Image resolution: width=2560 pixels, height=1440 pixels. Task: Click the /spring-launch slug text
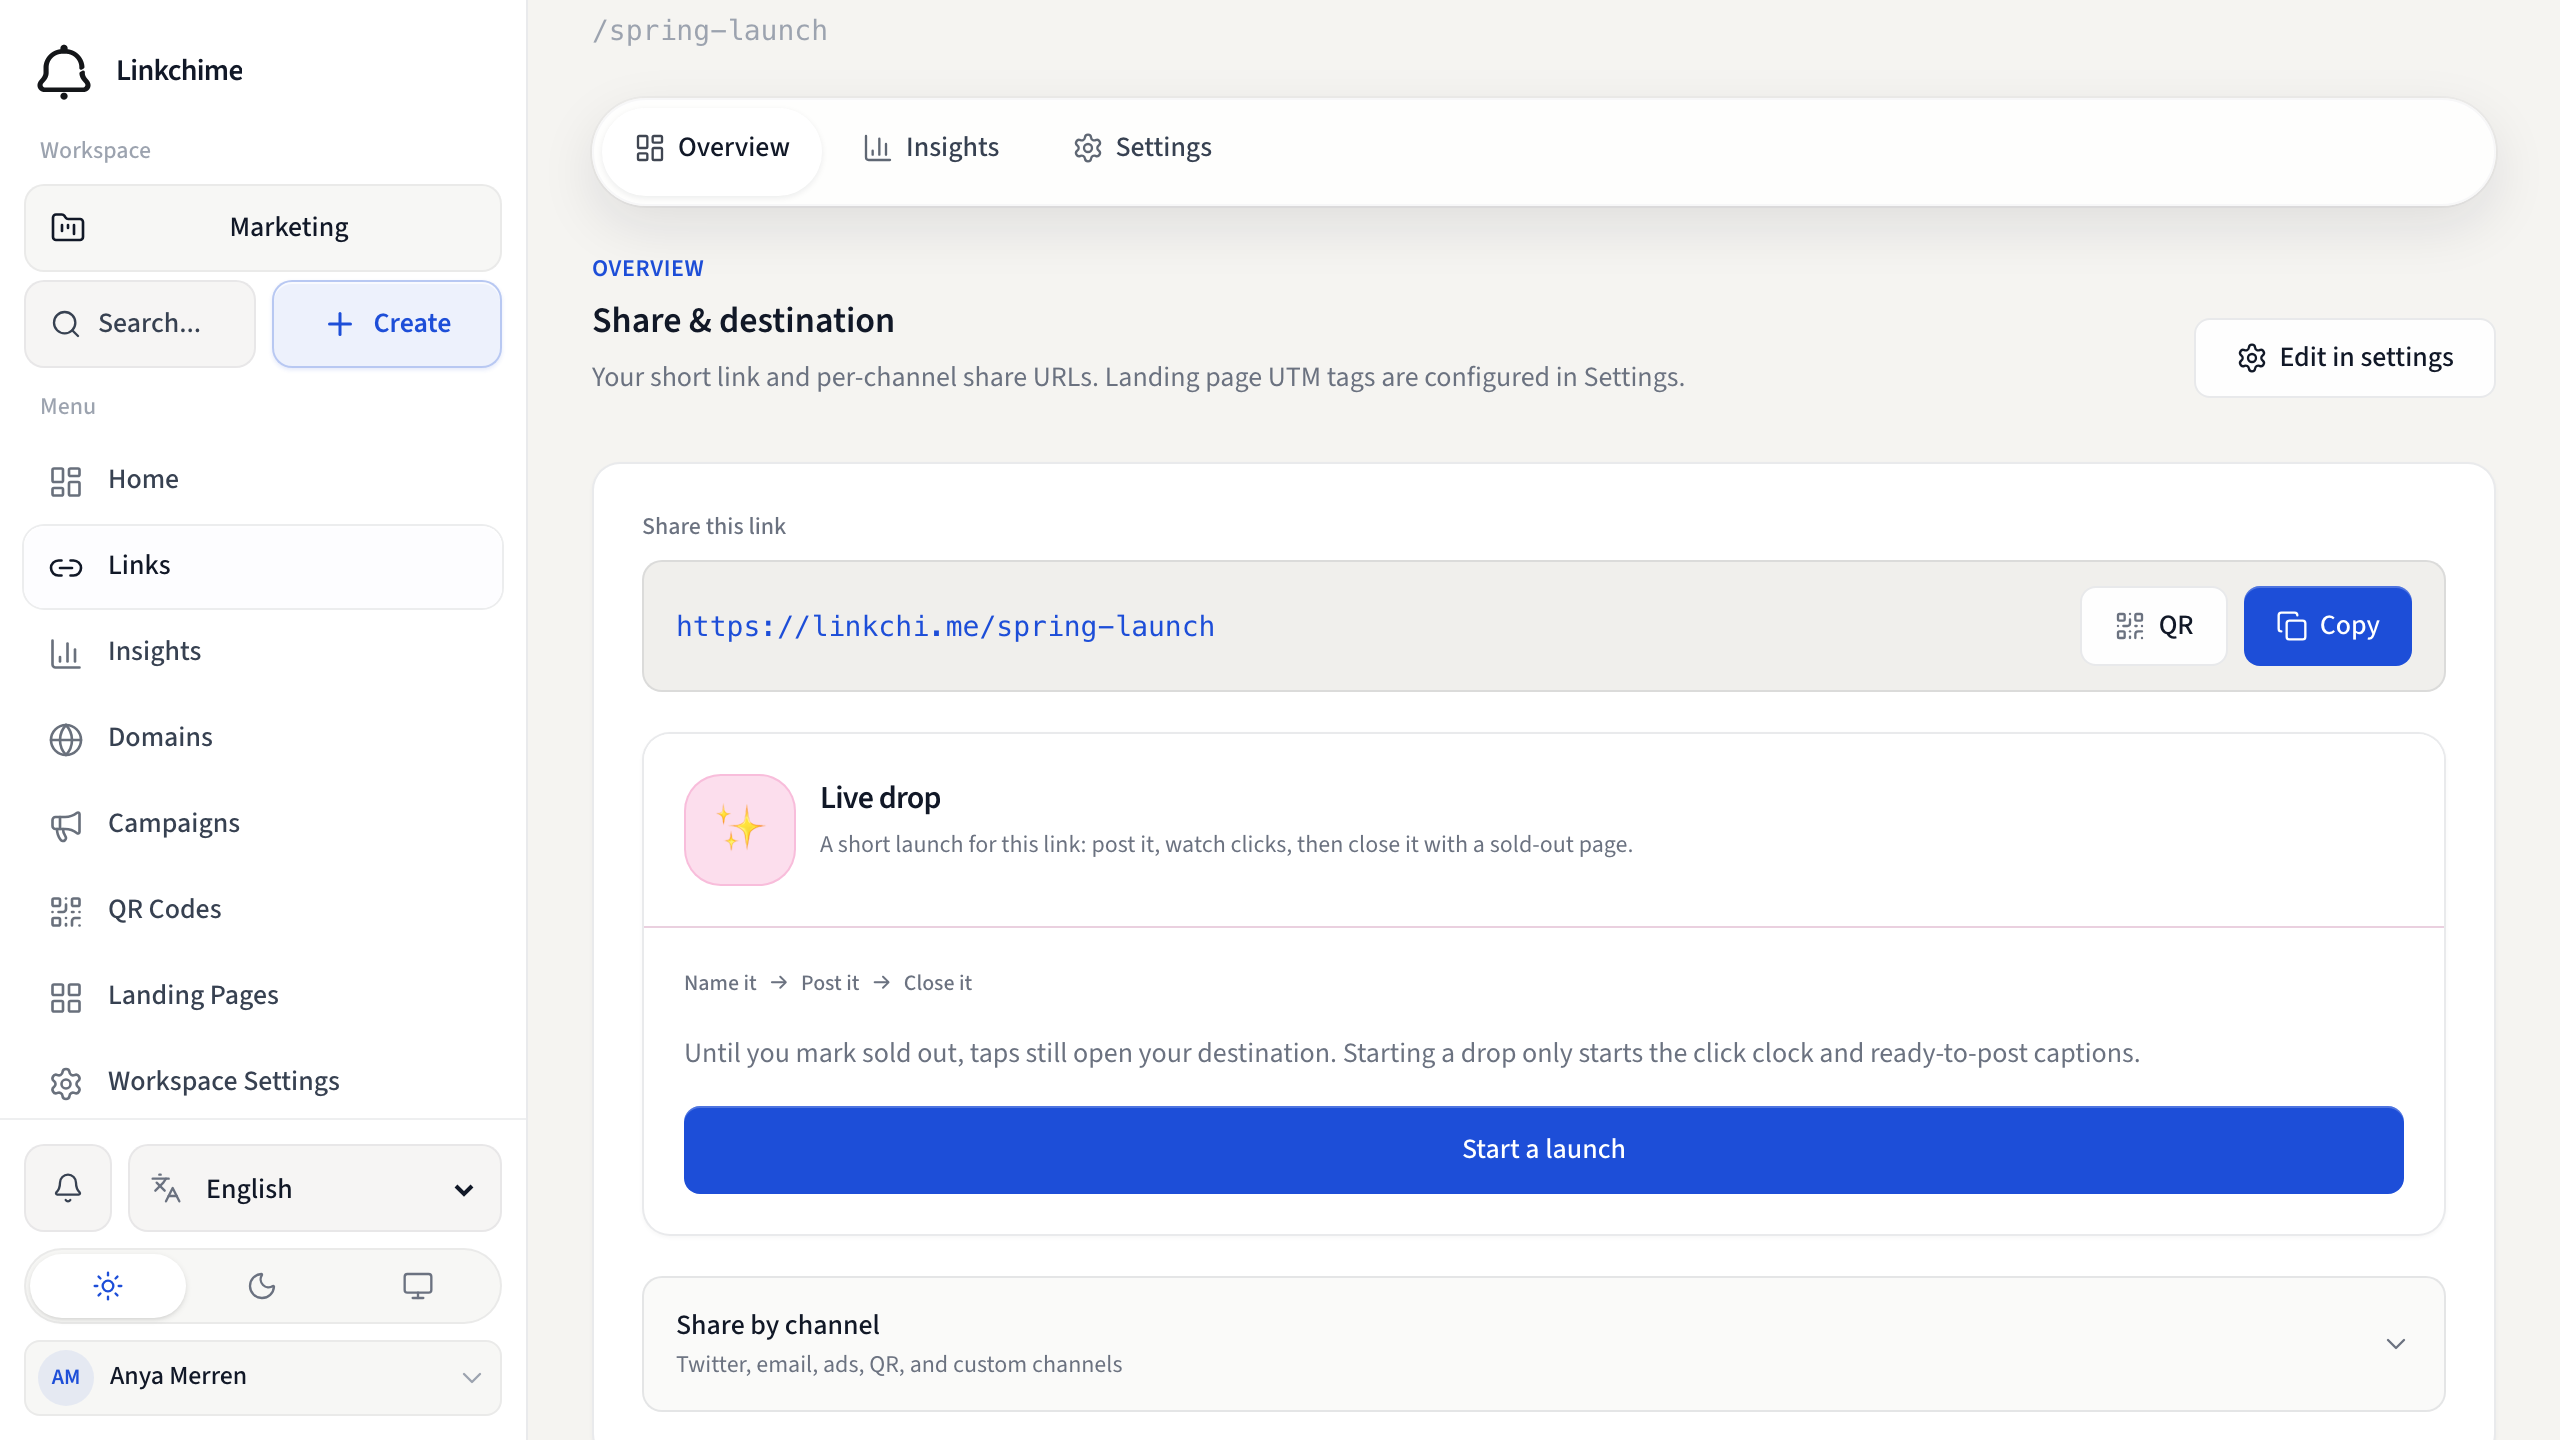pos(710,31)
